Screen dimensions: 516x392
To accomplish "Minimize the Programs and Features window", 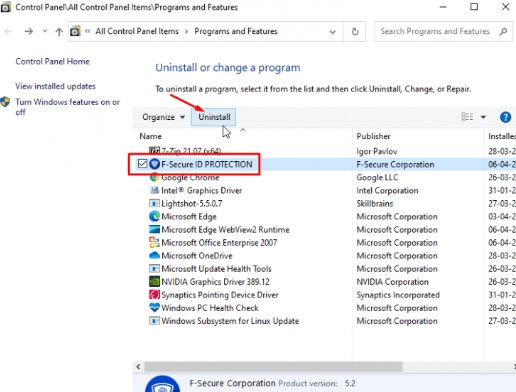I will pos(443,7).
